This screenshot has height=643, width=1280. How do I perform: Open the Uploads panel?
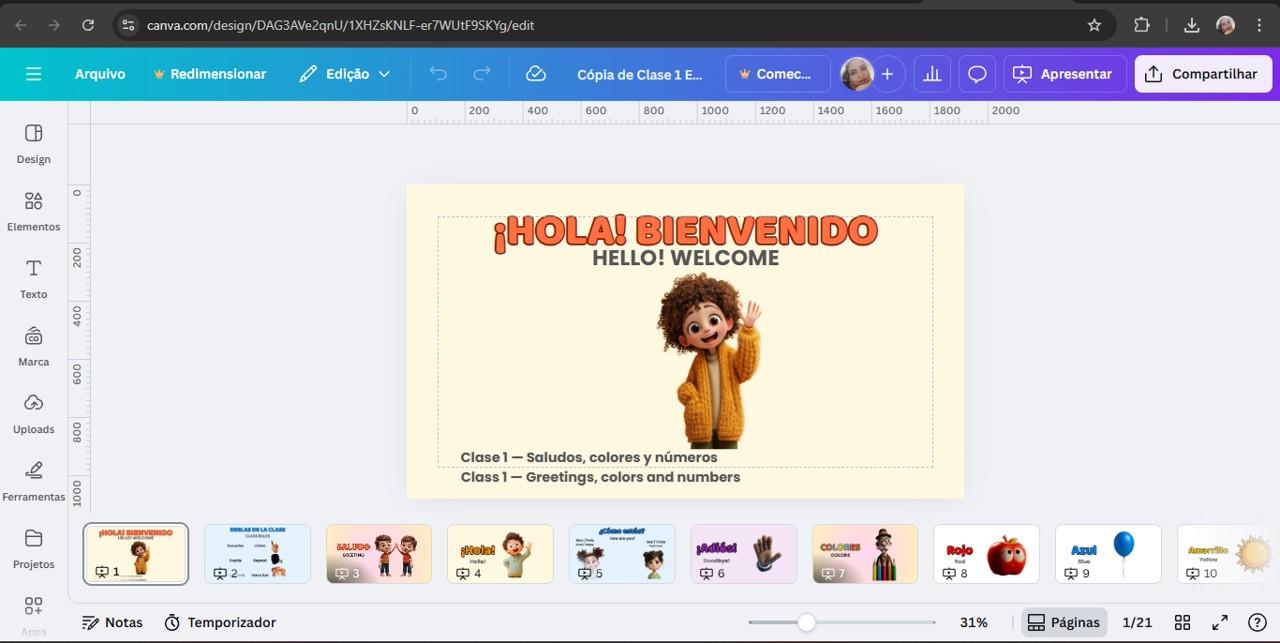pyautogui.click(x=33, y=412)
